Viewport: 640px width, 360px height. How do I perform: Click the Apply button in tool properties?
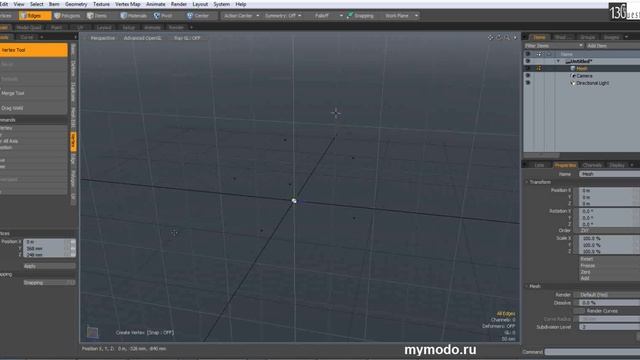point(49,266)
